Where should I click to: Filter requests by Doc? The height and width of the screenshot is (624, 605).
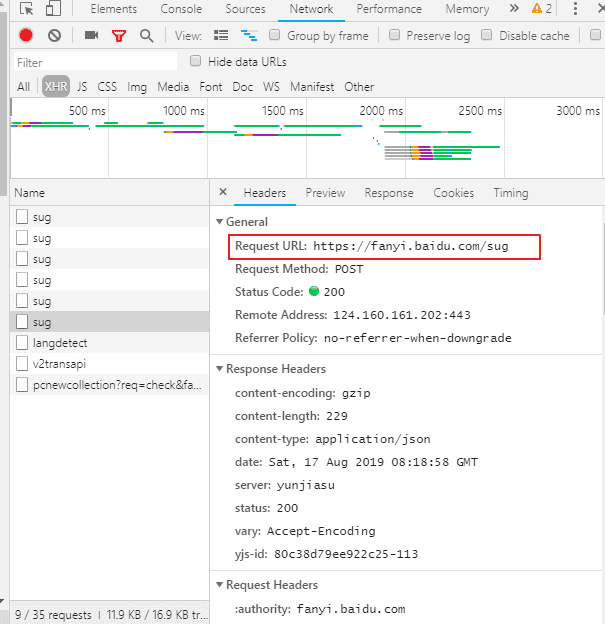click(x=242, y=87)
